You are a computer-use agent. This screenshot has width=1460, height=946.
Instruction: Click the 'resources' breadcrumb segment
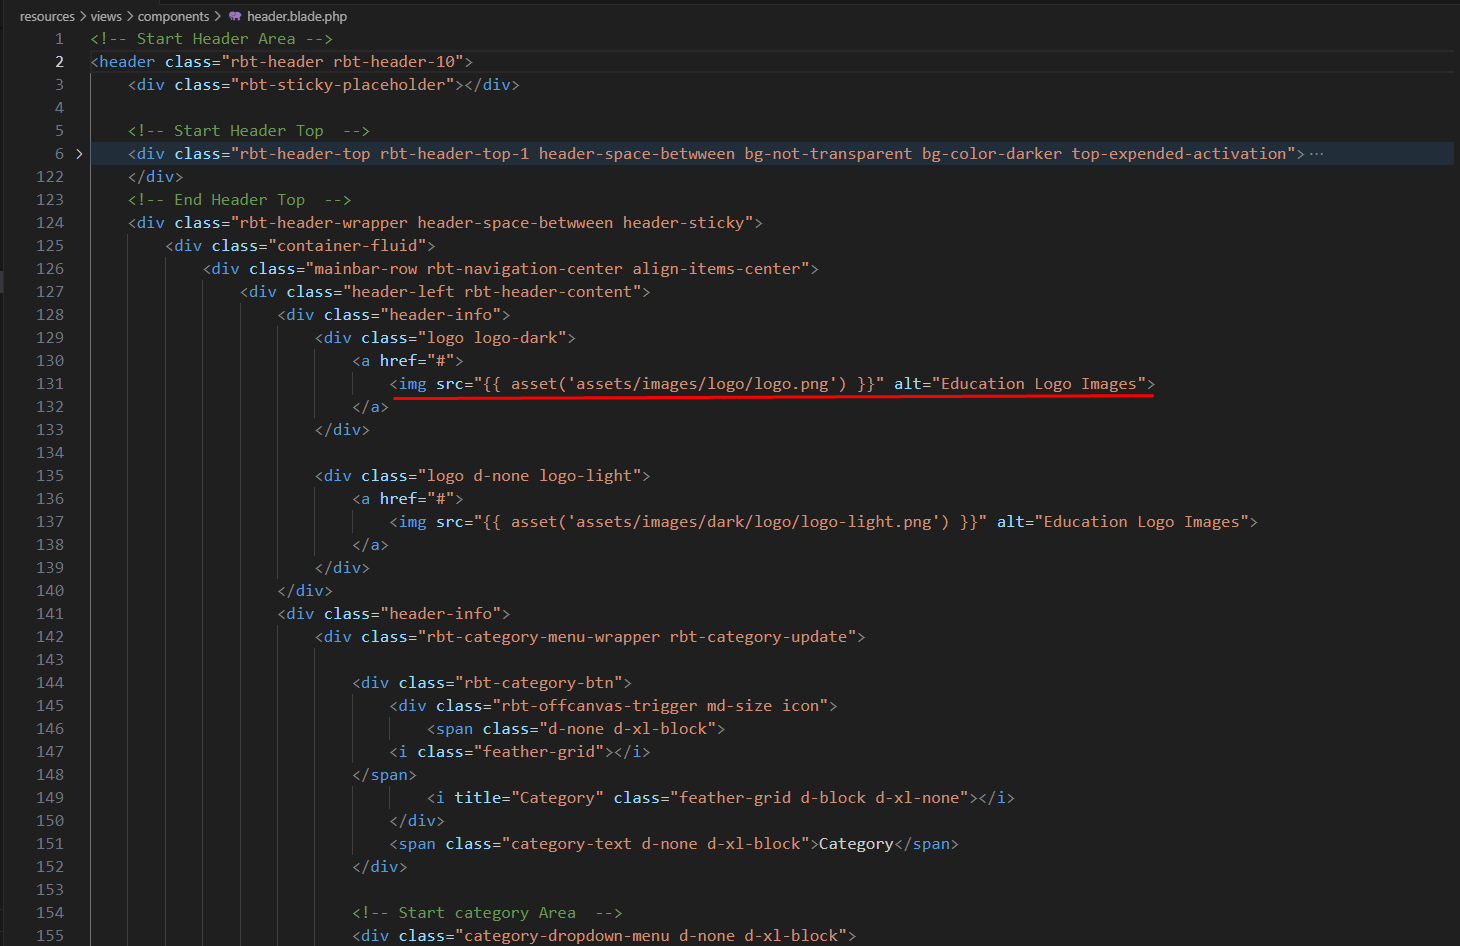pos(47,16)
